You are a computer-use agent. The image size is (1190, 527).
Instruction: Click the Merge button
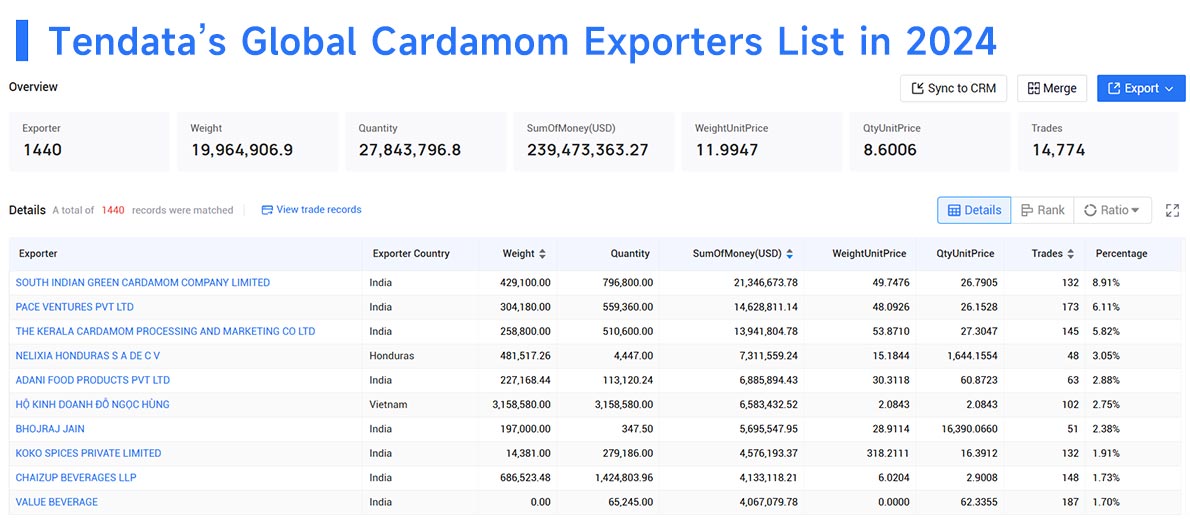point(1052,88)
